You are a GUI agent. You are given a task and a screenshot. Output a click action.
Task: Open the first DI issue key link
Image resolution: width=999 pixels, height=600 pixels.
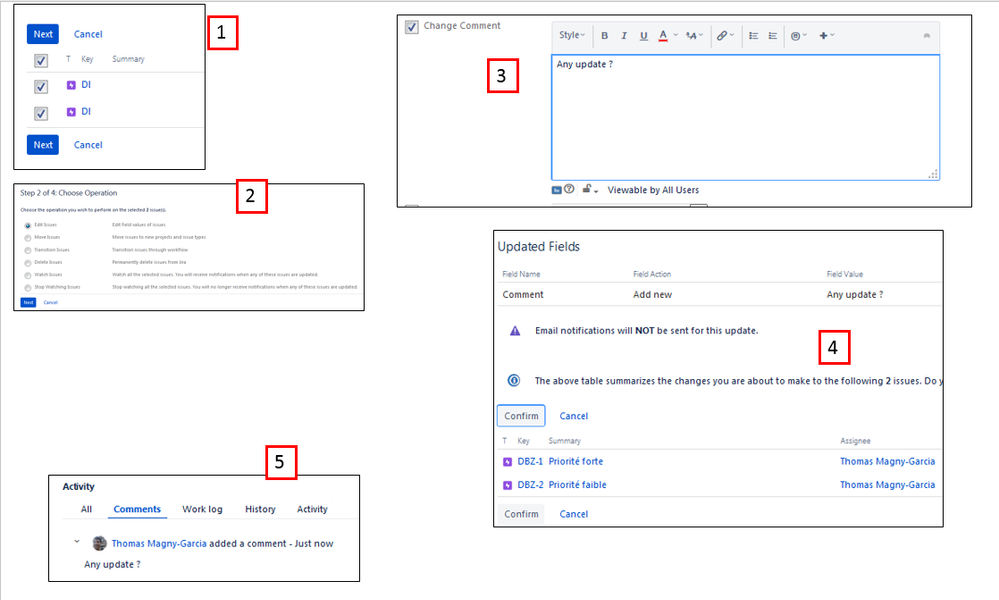pyautogui.click(x=86, y=85)
